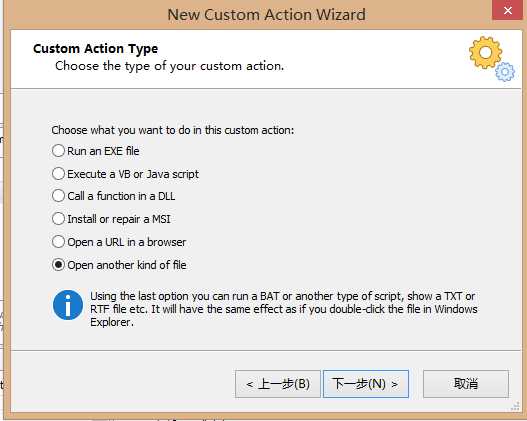Click the 'Choose what you want' prompt label
This screenshot has height=421, width=527.
tap(173, 130)
